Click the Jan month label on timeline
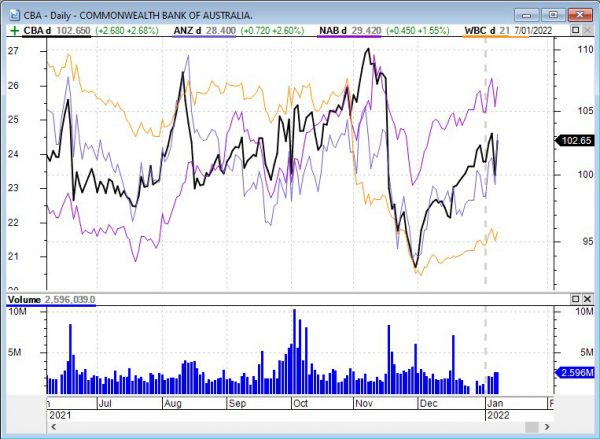 495,403
